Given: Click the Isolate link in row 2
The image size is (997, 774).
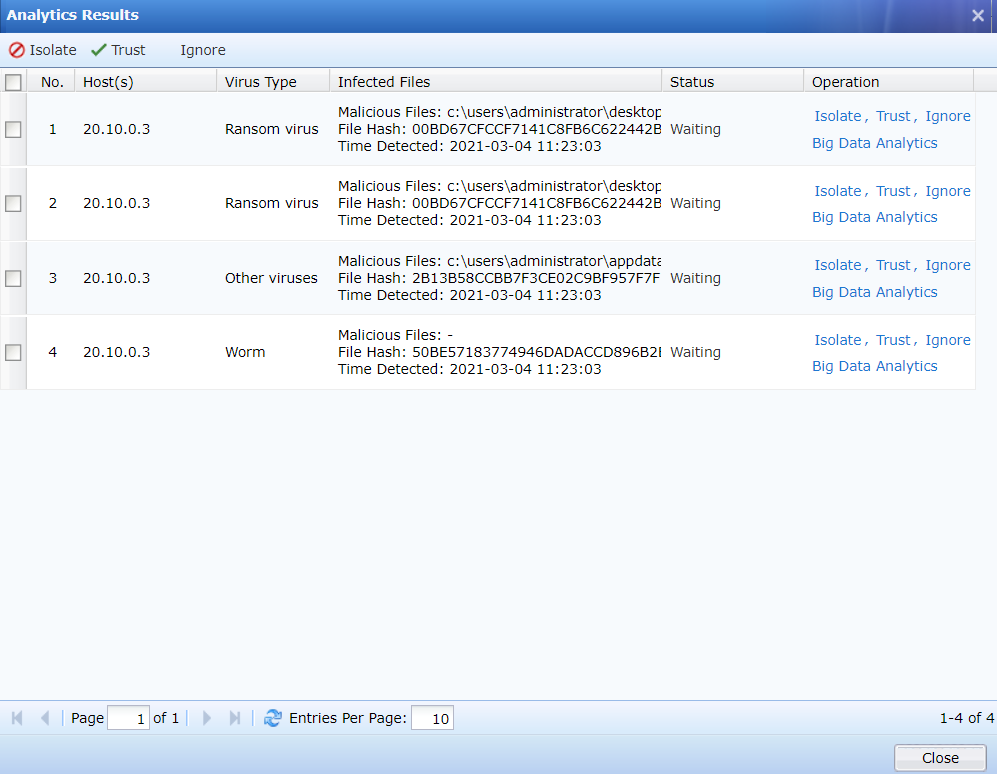Looking at the screenshot, I should [838, 191].
